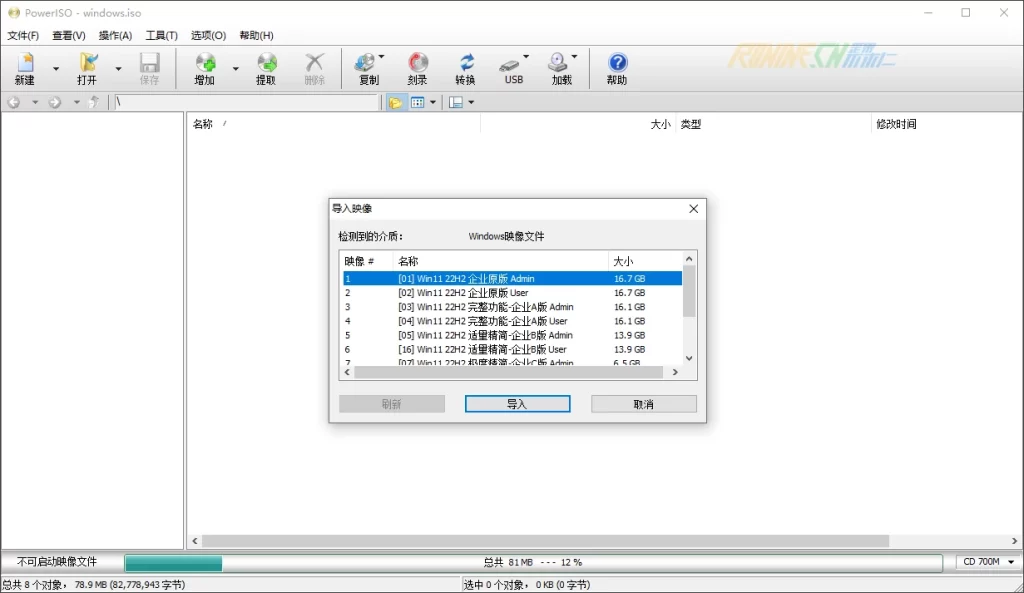The height and width of the screenshot is (593, 1024).
Task: Click the image list vertical scrollbar down arrow
Action: (689, 358)
